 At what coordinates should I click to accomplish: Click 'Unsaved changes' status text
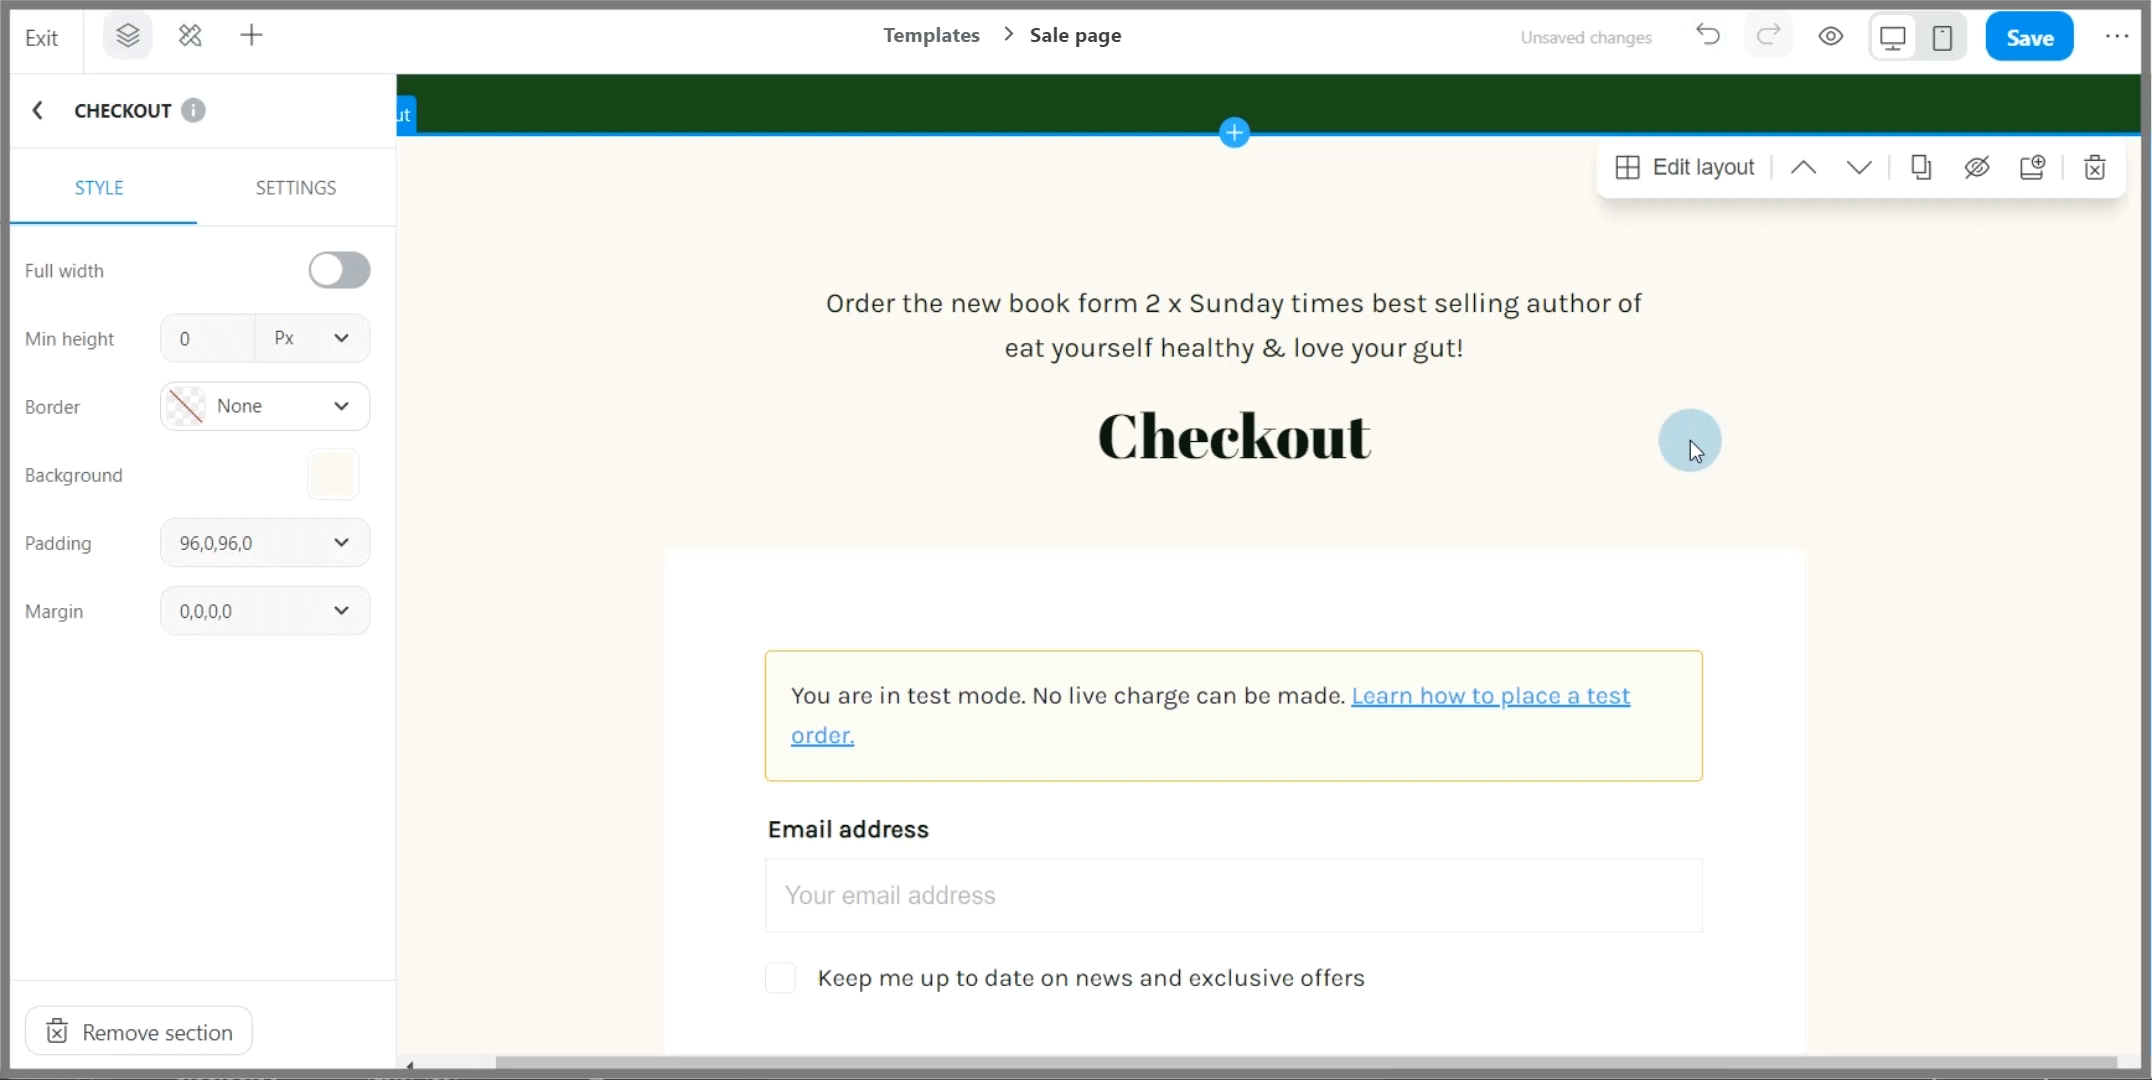tap(1585, 38)
